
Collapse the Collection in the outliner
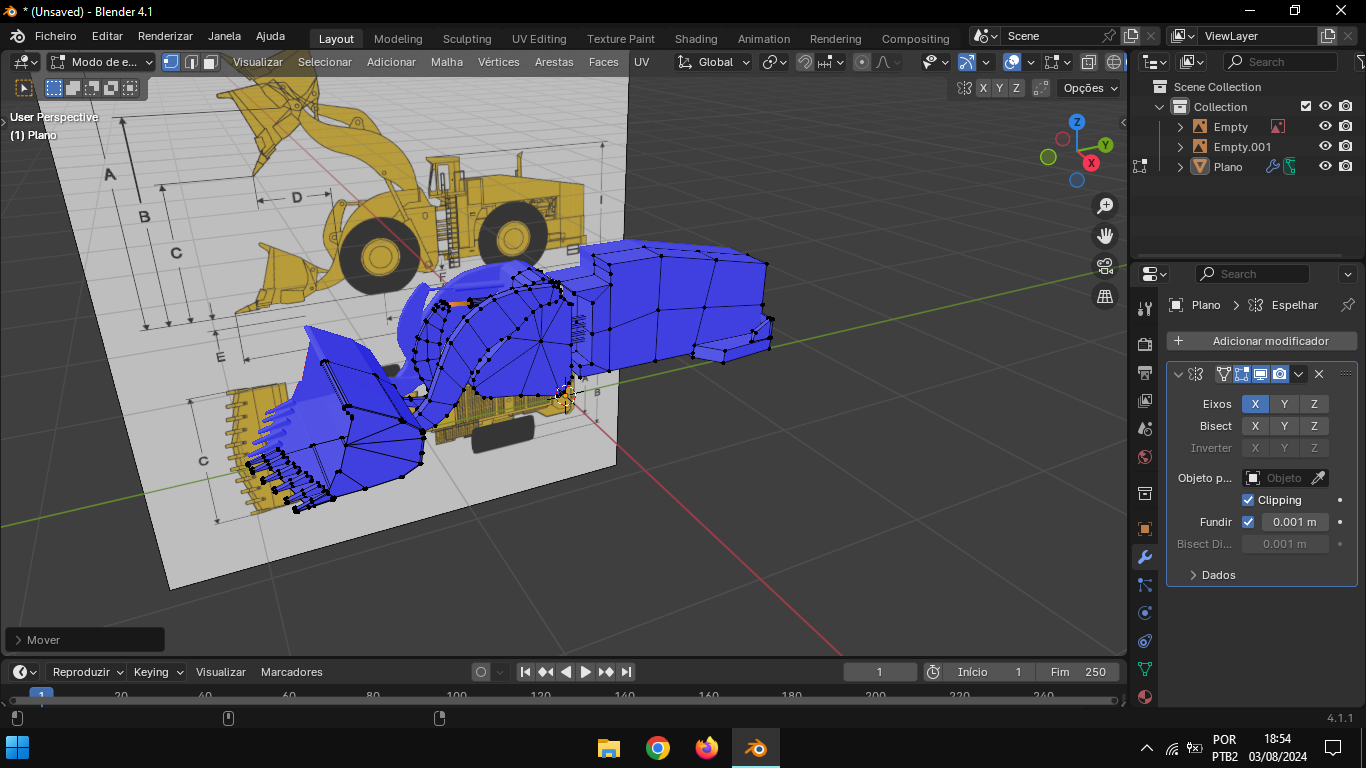(x=1160, y=107)
